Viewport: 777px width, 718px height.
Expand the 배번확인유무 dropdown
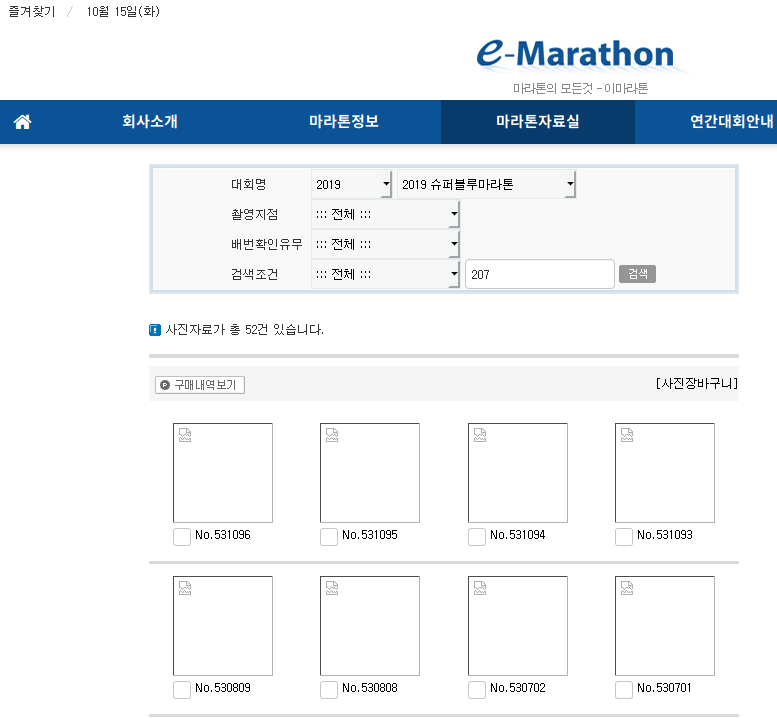tap(385, 245)
